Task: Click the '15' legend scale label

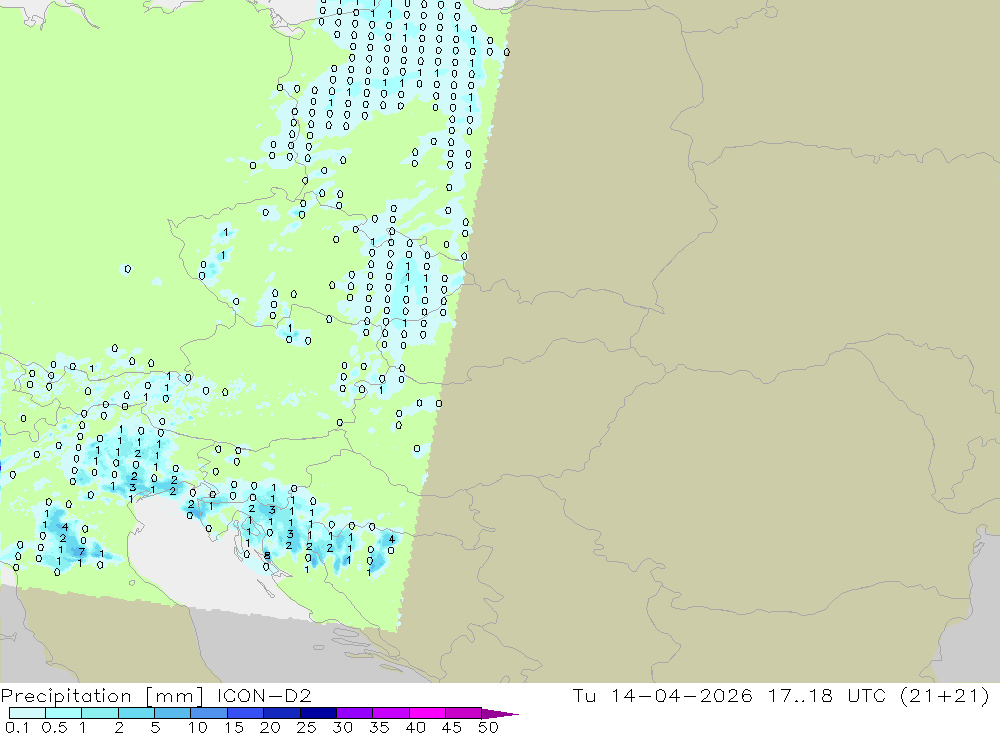Action: 234,727
